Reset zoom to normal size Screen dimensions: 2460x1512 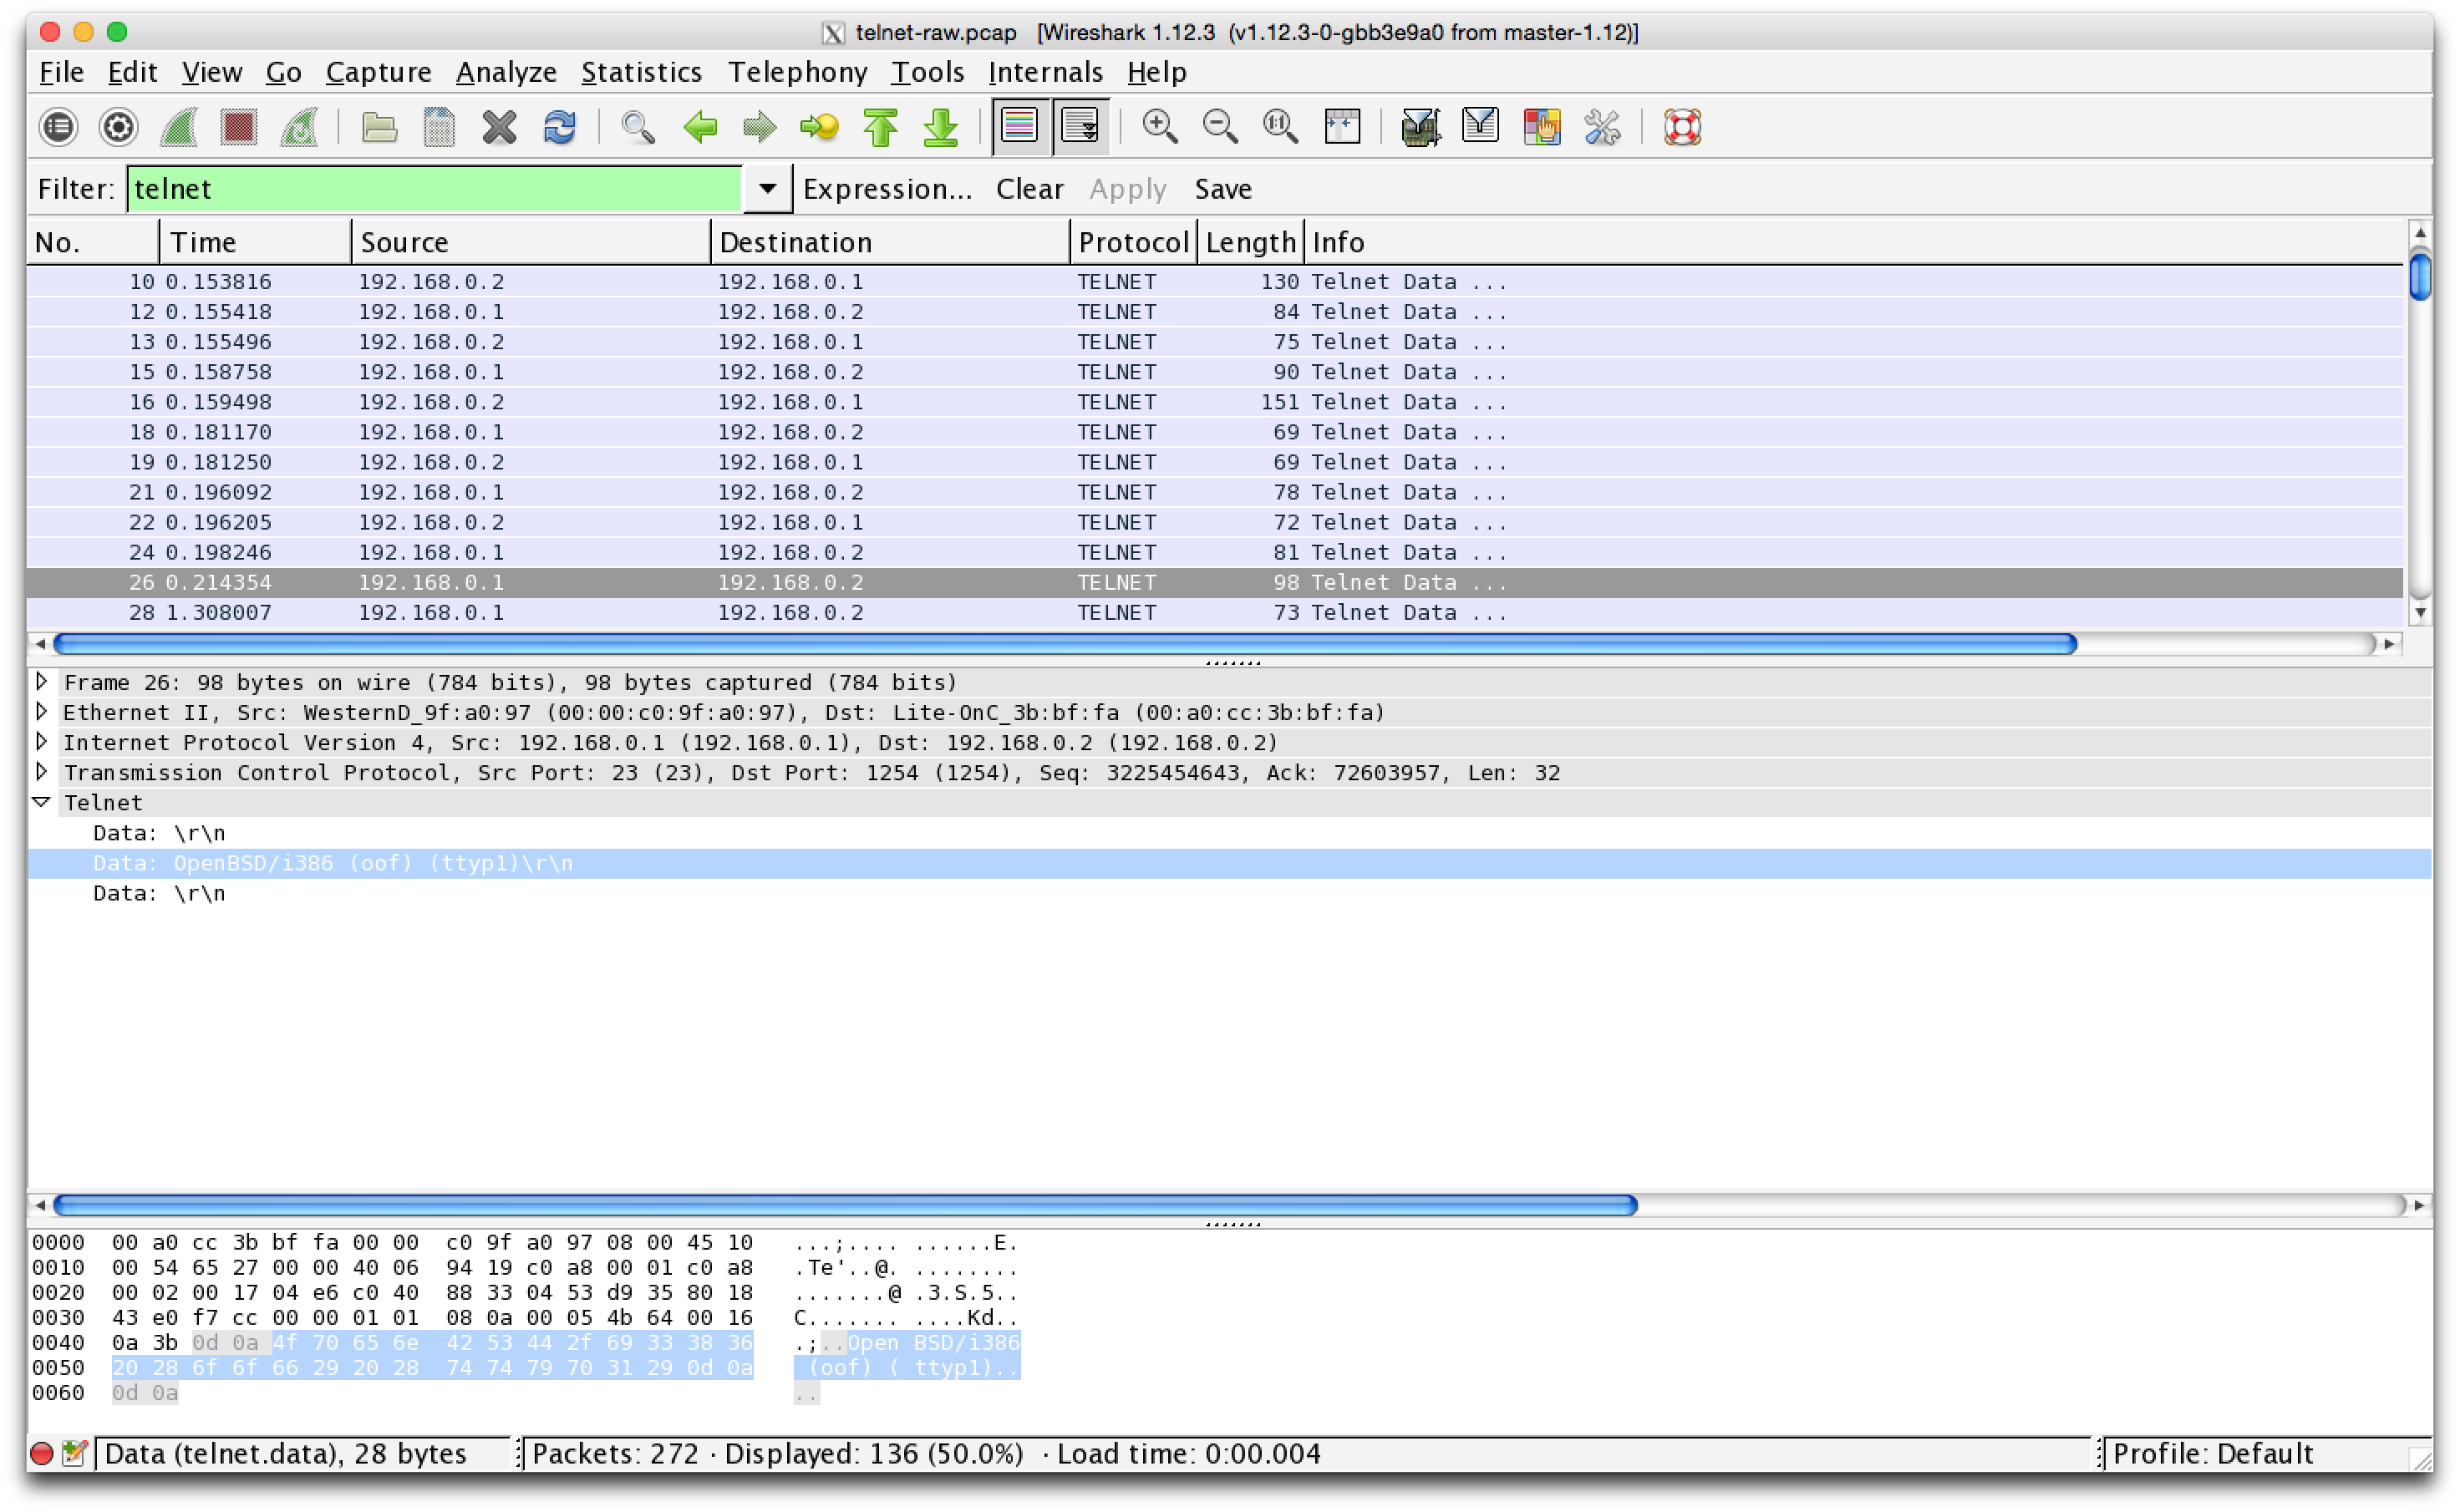tap(1280, 127)
